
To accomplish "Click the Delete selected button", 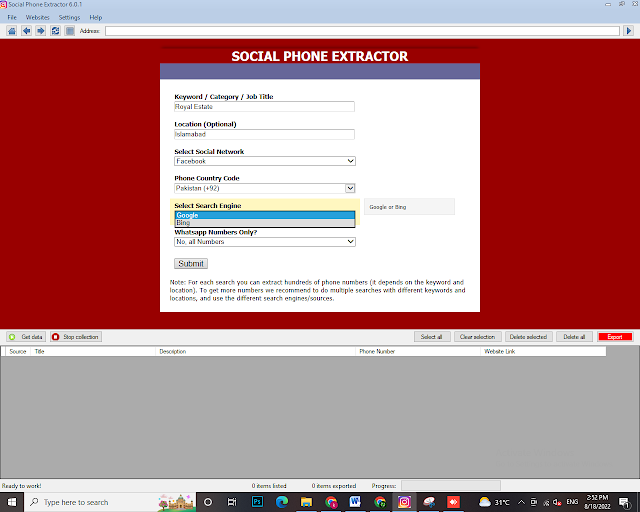I will click(x=529, y=337).
